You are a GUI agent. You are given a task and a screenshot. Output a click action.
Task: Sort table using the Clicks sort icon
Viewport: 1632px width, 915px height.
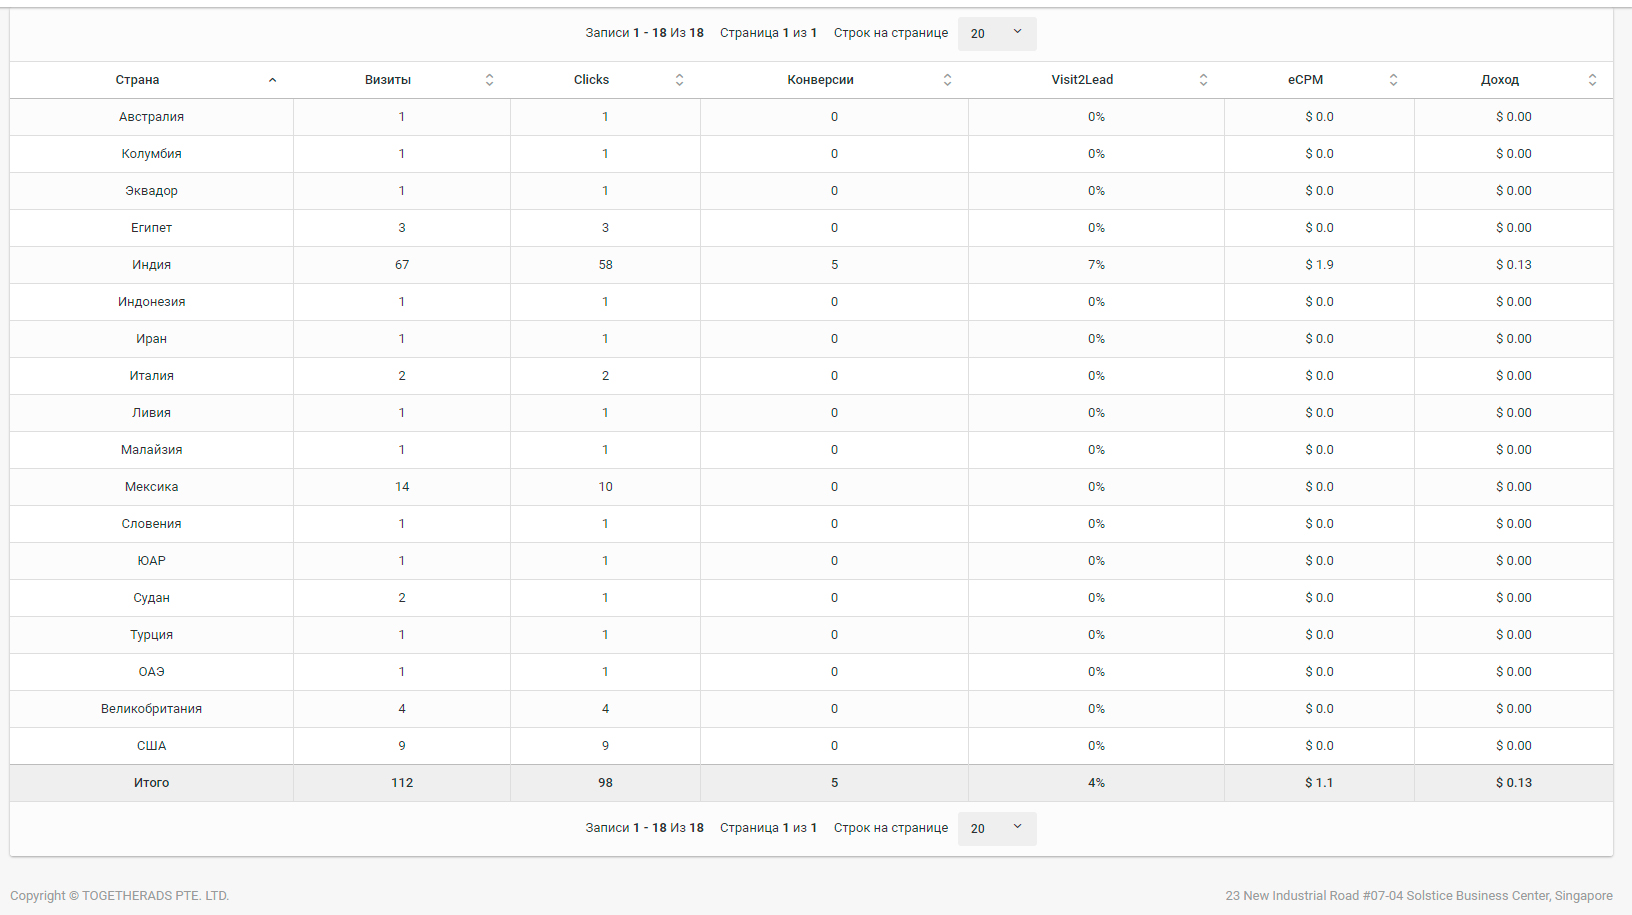679,80
